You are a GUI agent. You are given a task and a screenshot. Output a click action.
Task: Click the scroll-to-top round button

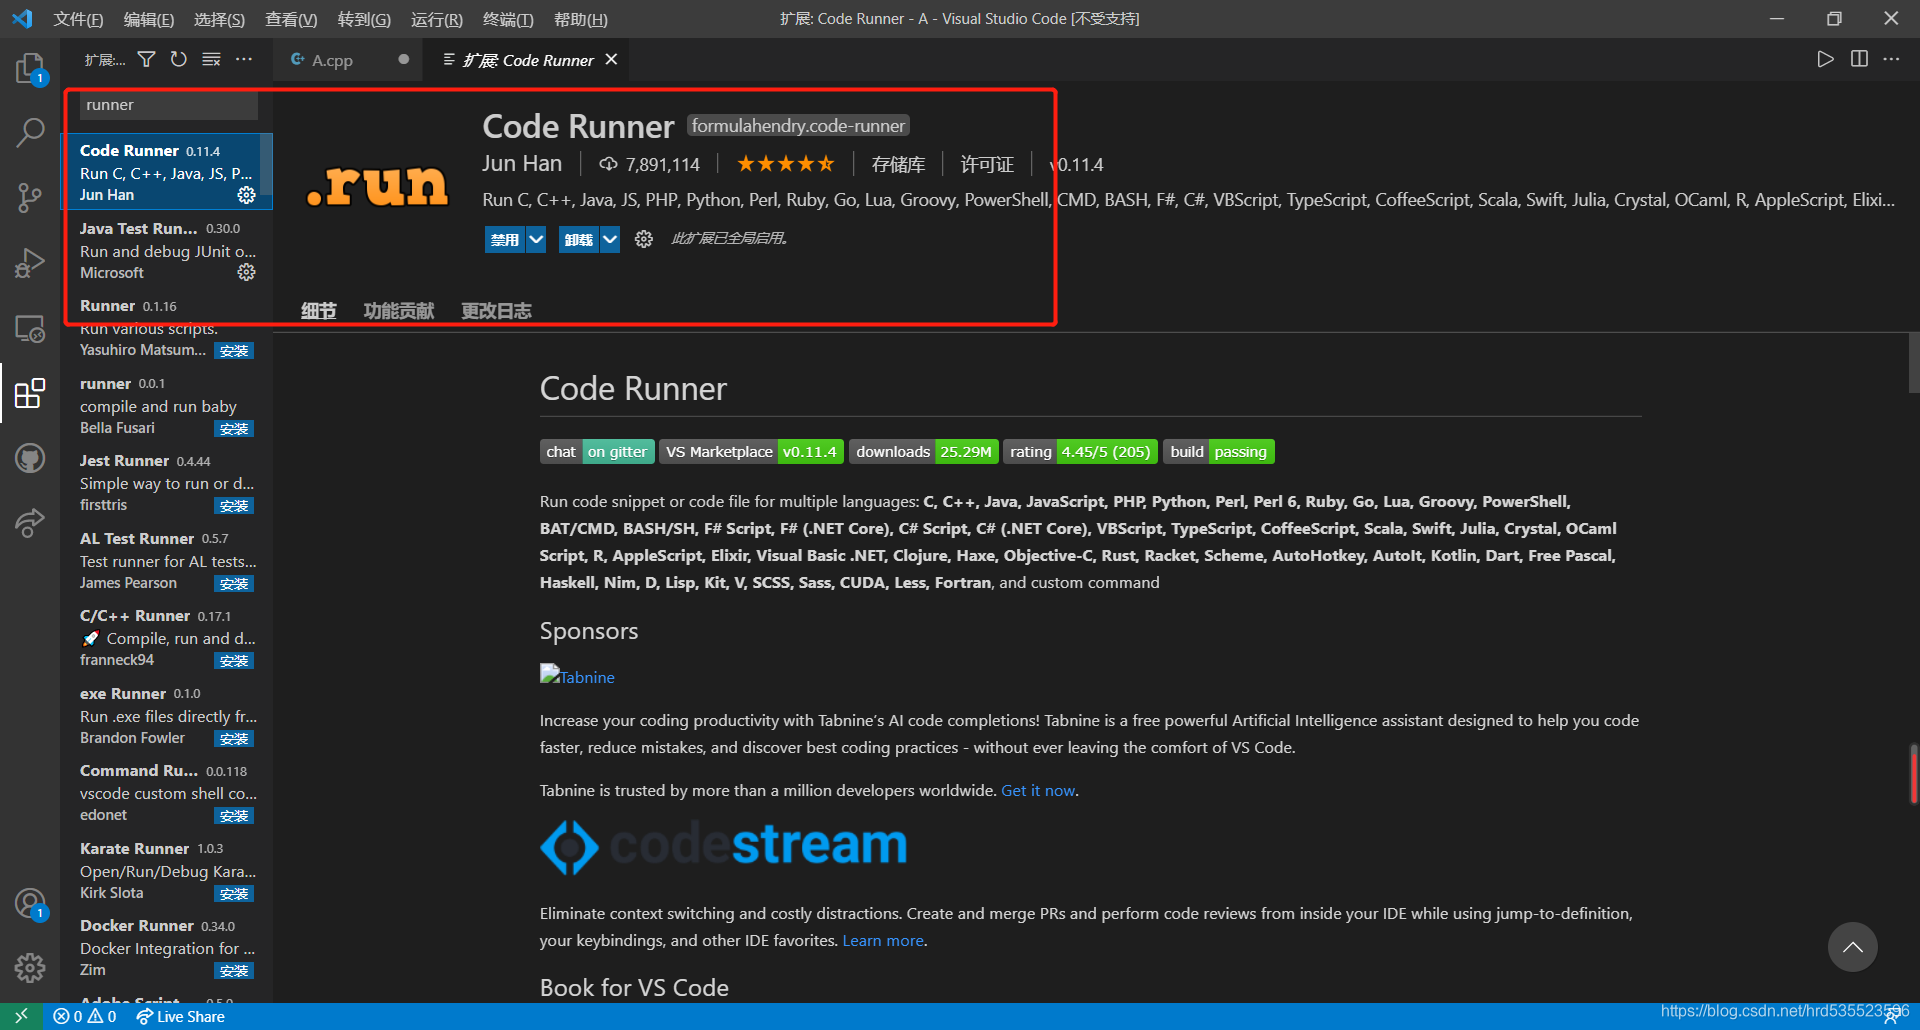click(x=1852, y=947)
